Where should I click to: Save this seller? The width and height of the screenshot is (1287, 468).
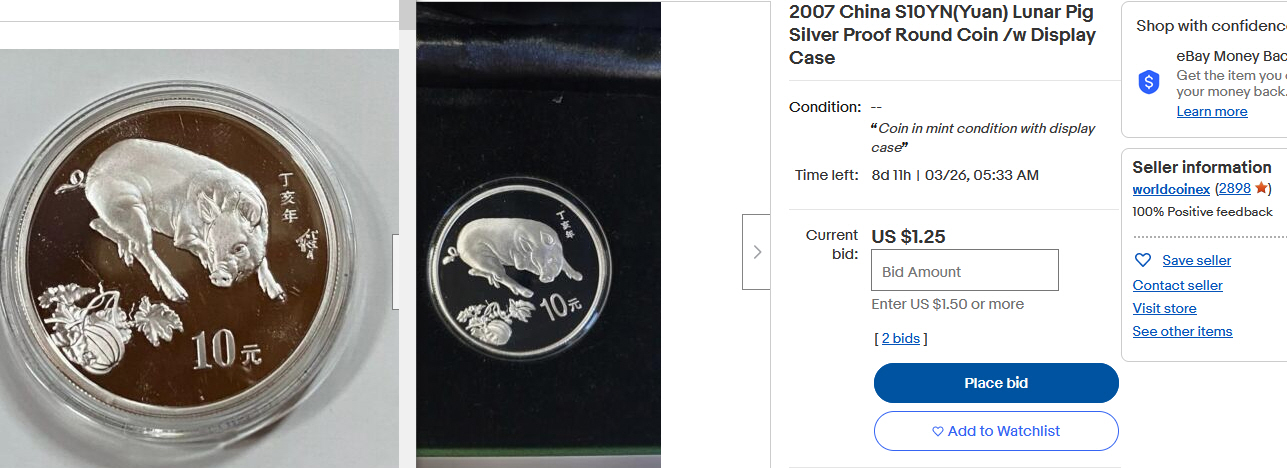click(1196, 260)
